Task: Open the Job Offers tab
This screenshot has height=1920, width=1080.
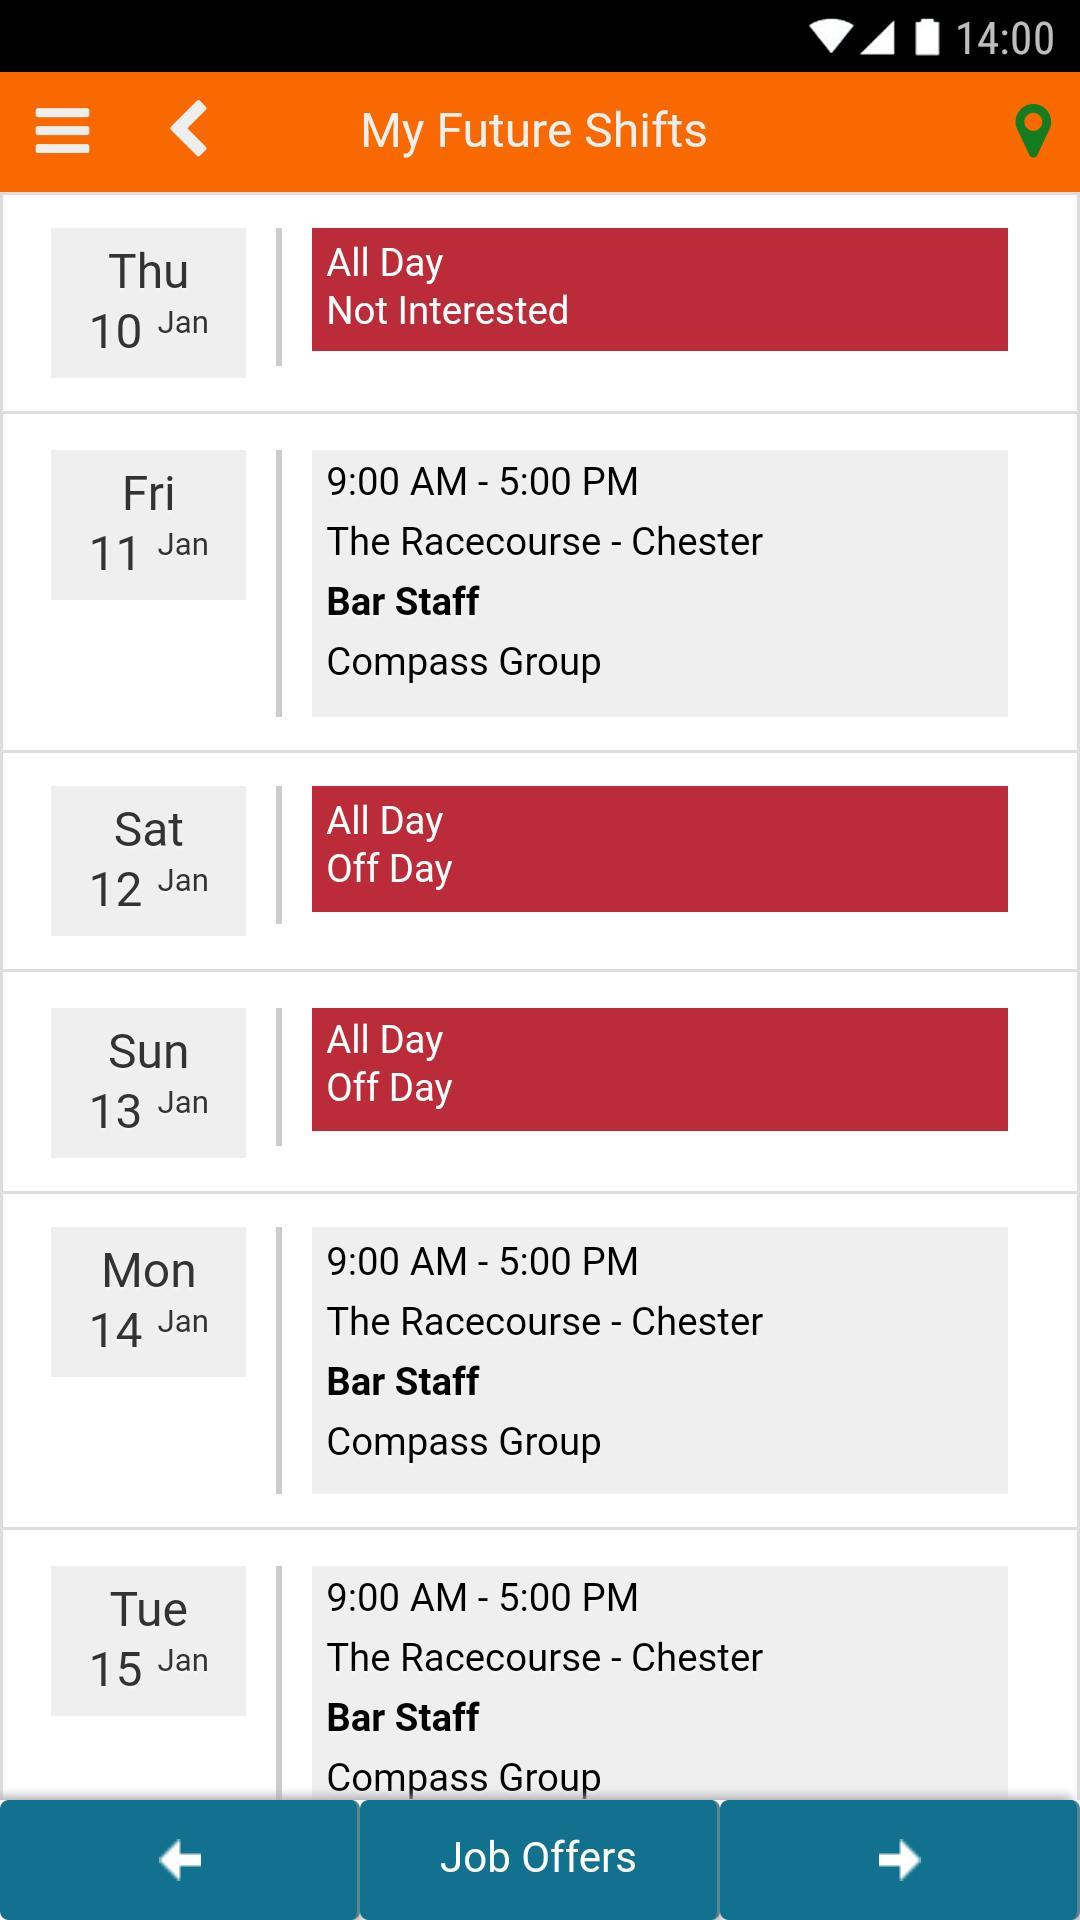Action: pos(539,1858)
